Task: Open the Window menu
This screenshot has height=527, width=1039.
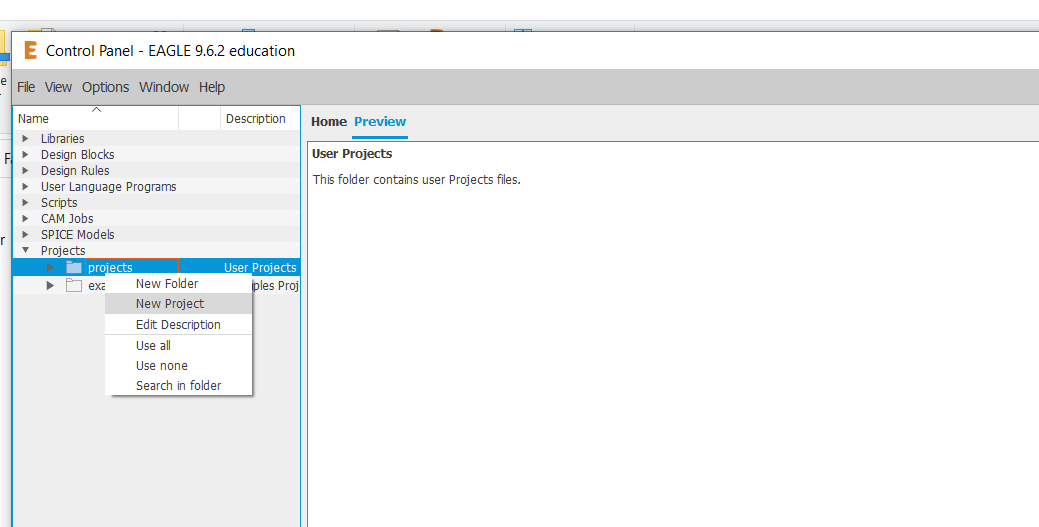Action: (164, 87)
